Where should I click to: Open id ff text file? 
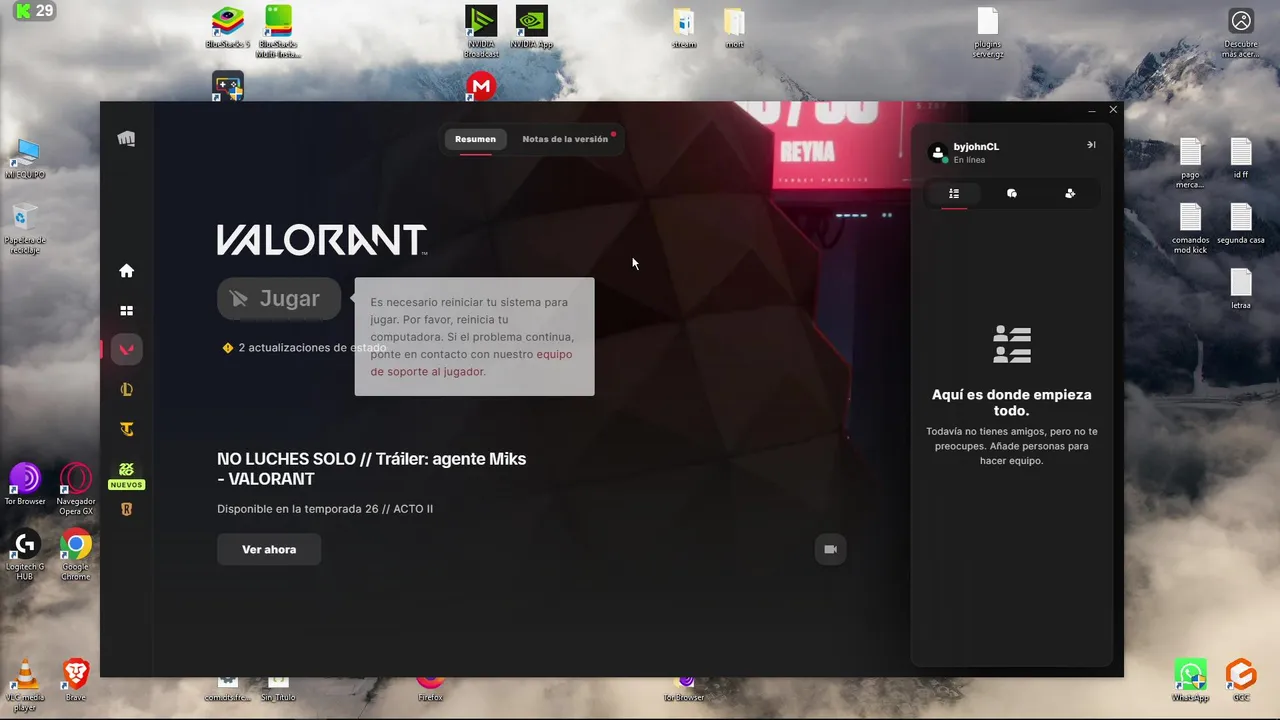1241,159
